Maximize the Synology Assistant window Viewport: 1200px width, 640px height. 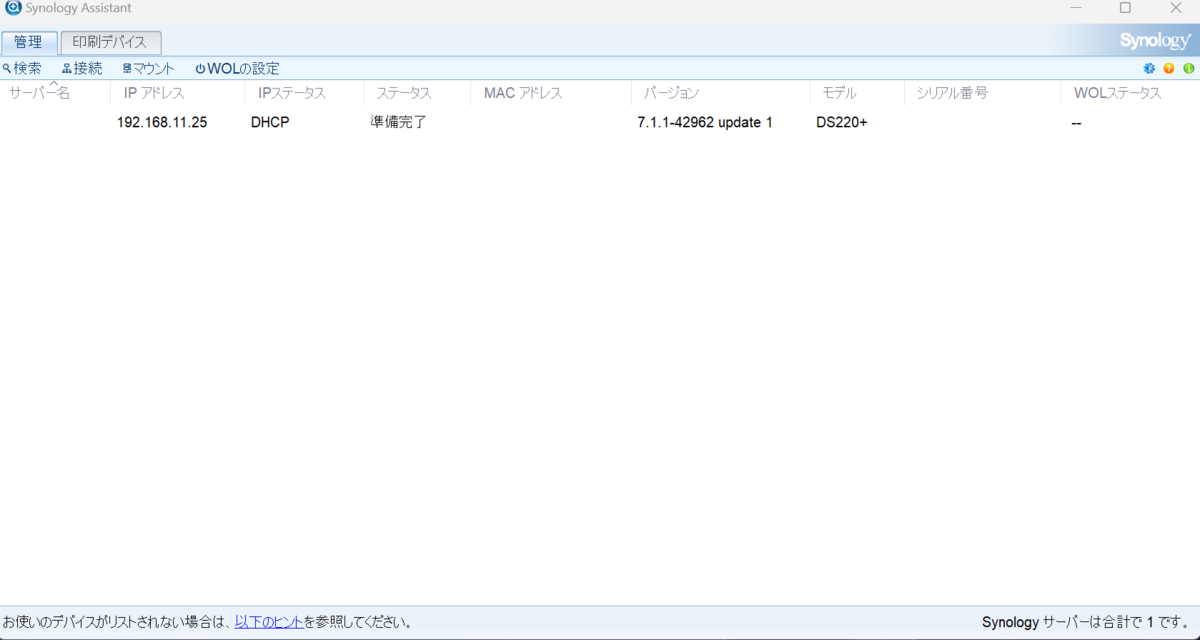coord(1125,8)
